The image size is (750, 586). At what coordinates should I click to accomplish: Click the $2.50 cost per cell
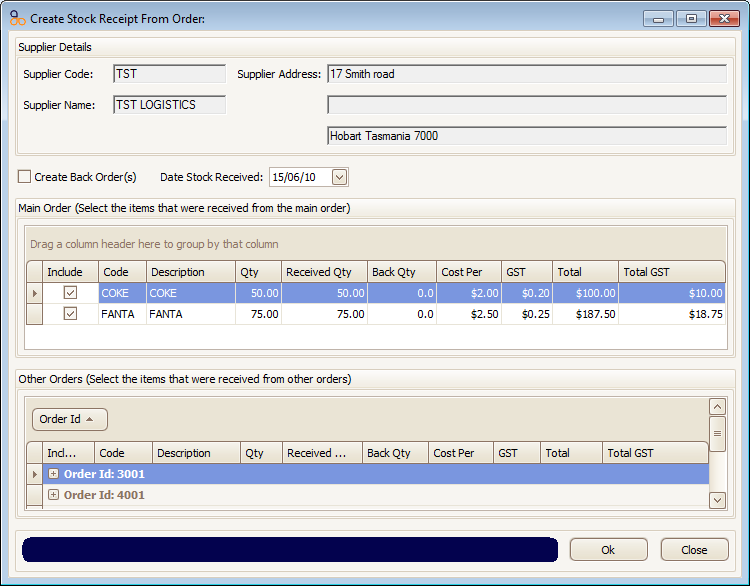(x=469, y=314)
